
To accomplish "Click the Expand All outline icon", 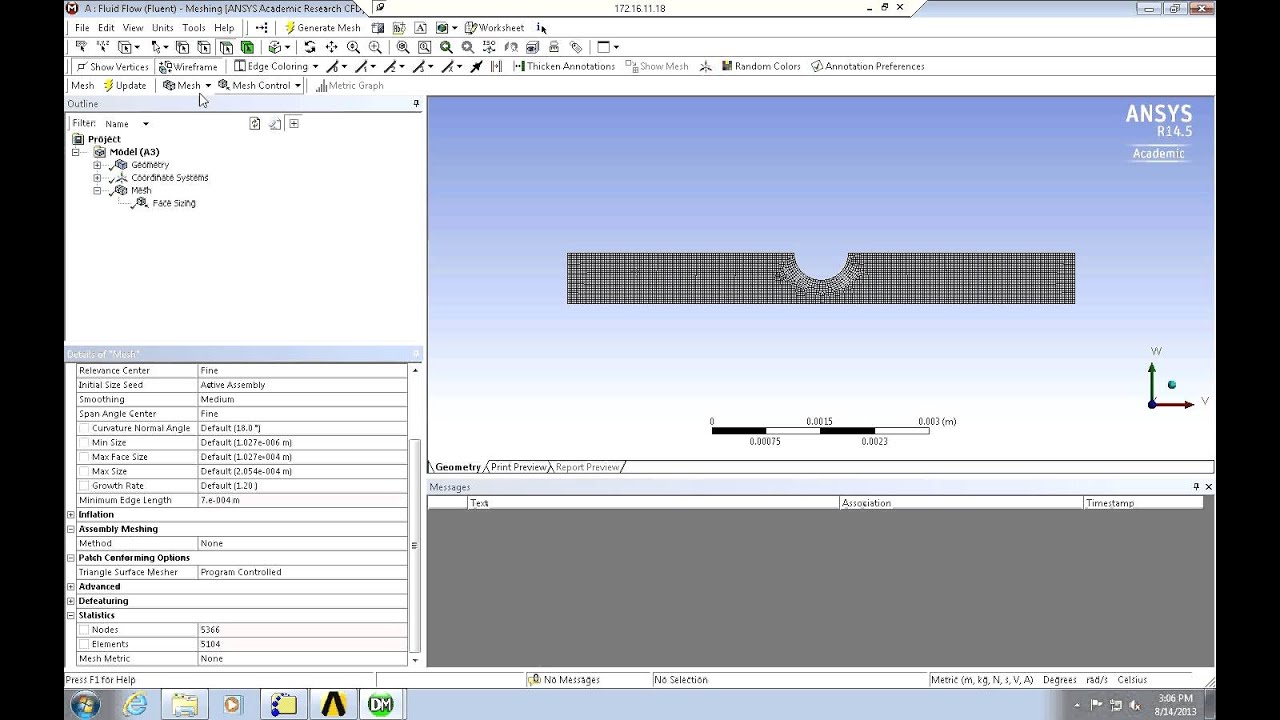I will click(x=294, y=123).
